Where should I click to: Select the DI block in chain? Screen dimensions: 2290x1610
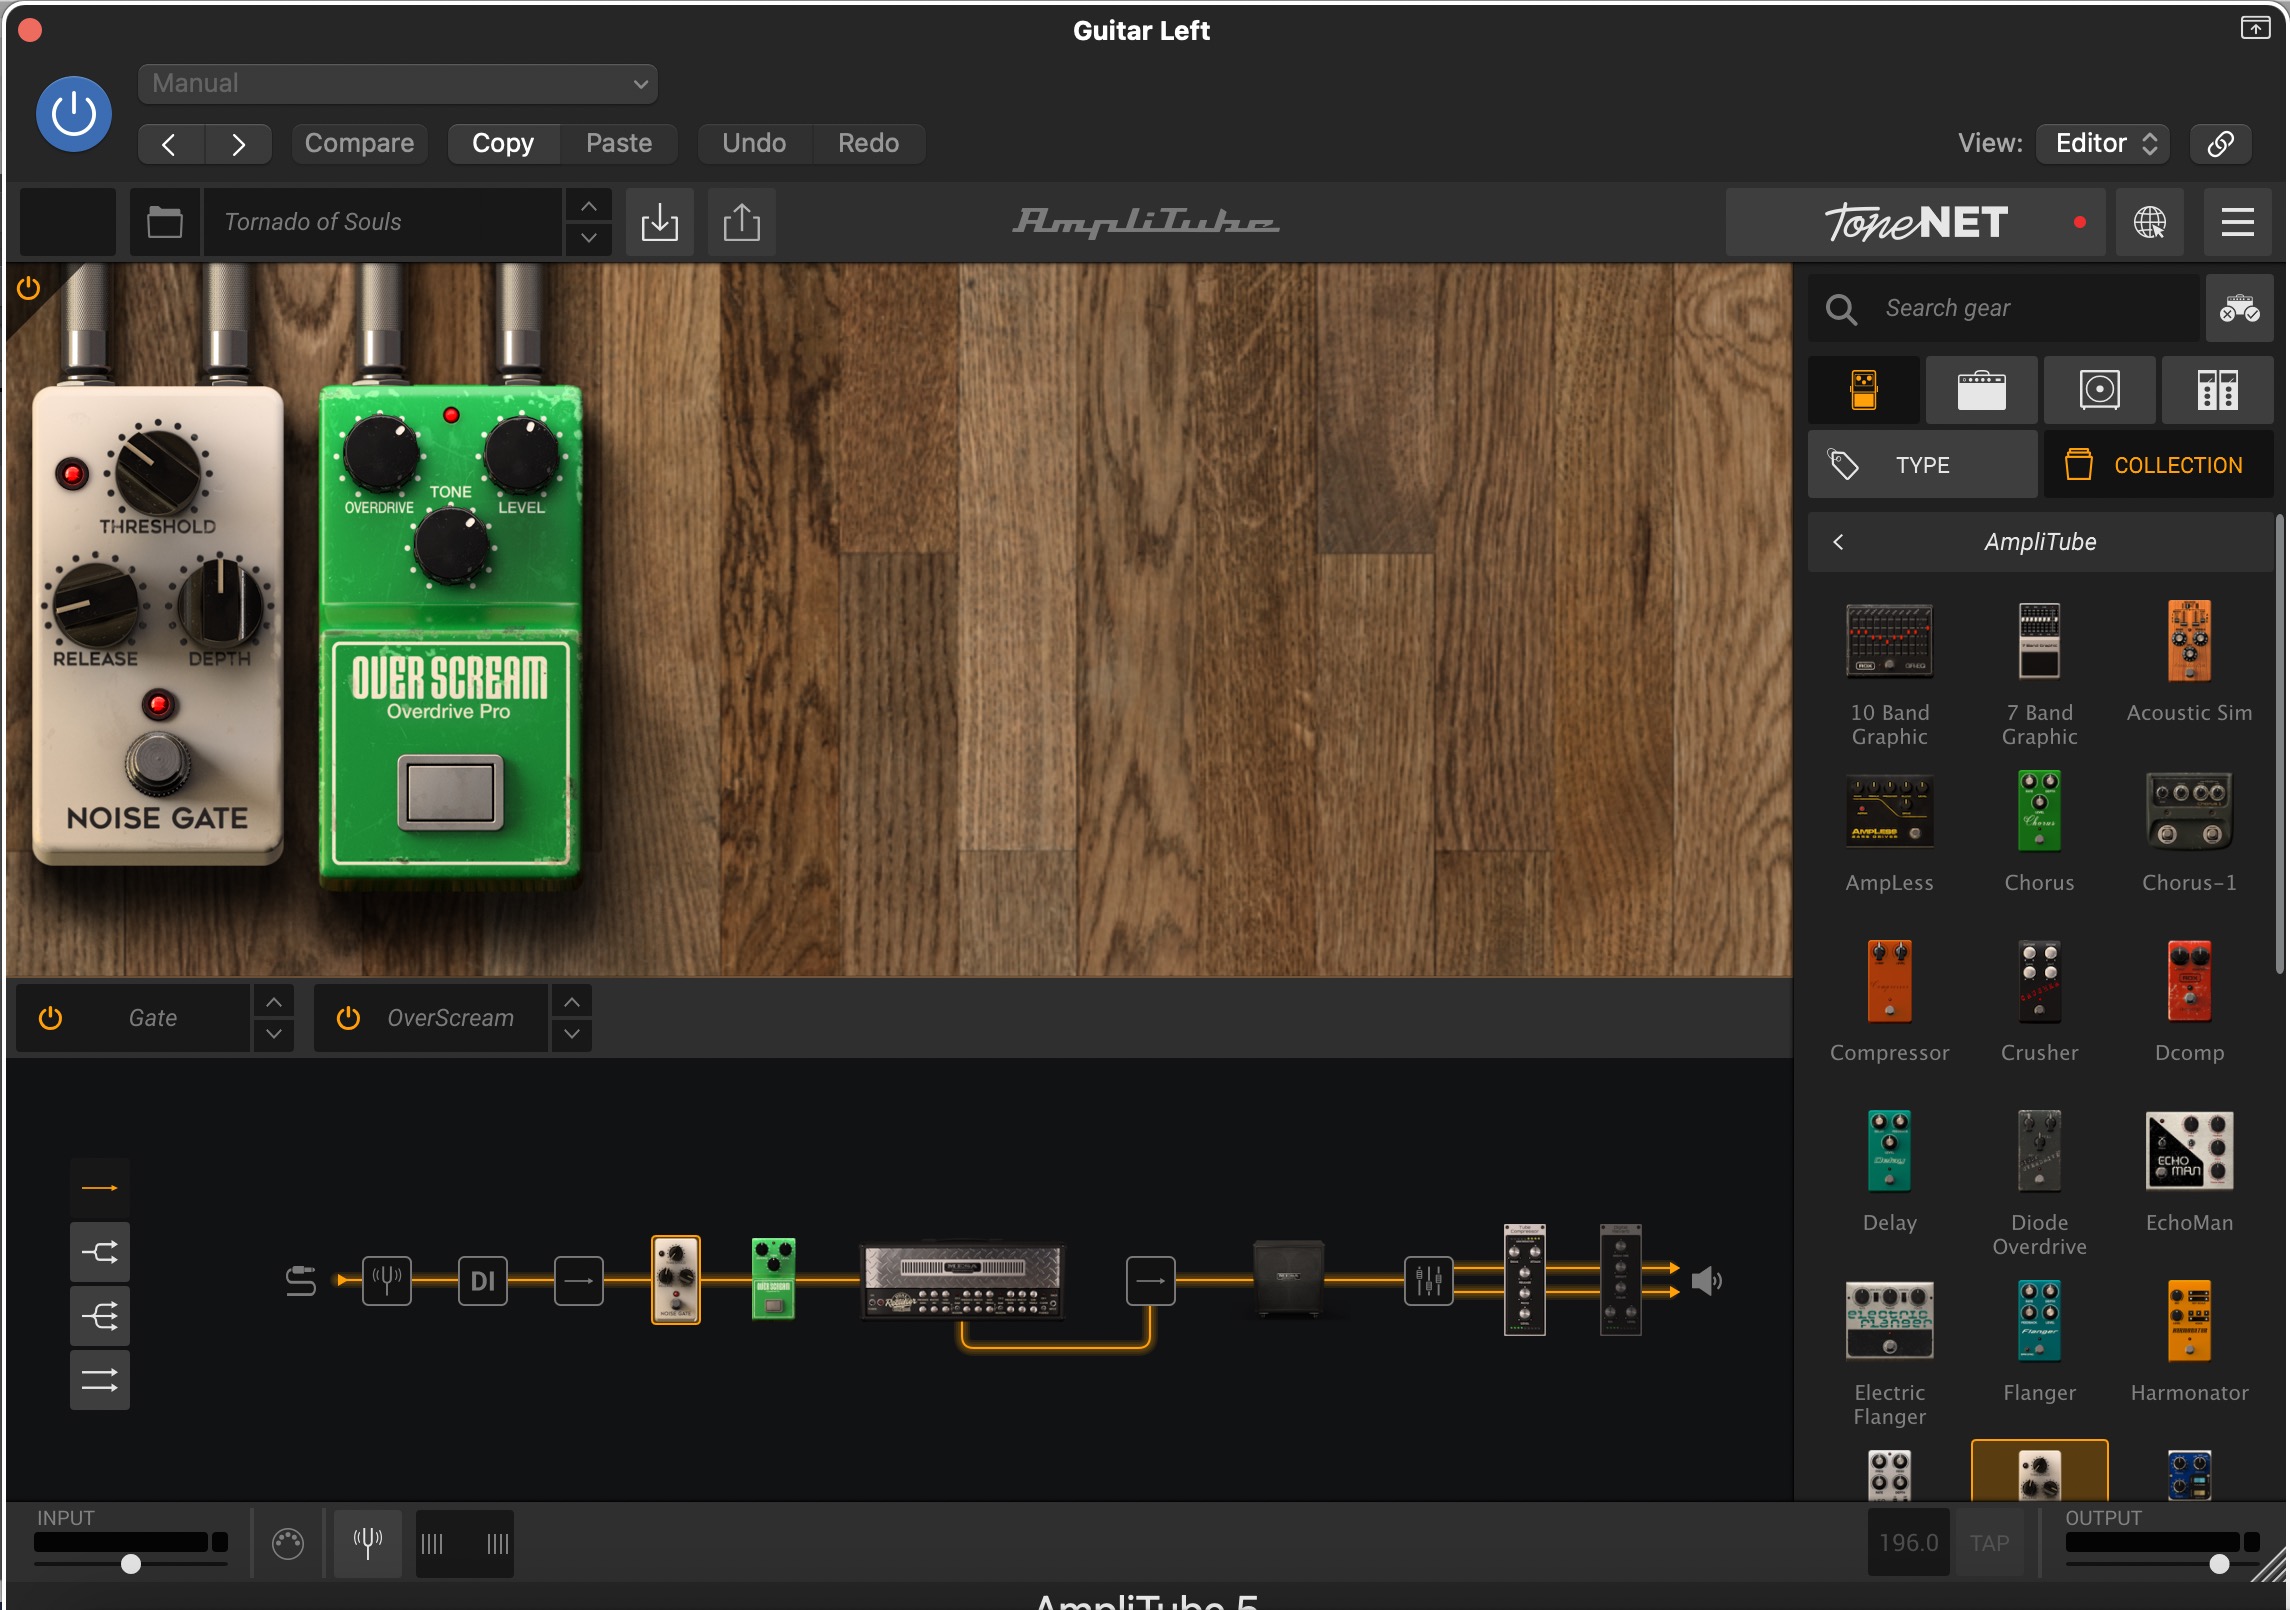pos(482,1280)
